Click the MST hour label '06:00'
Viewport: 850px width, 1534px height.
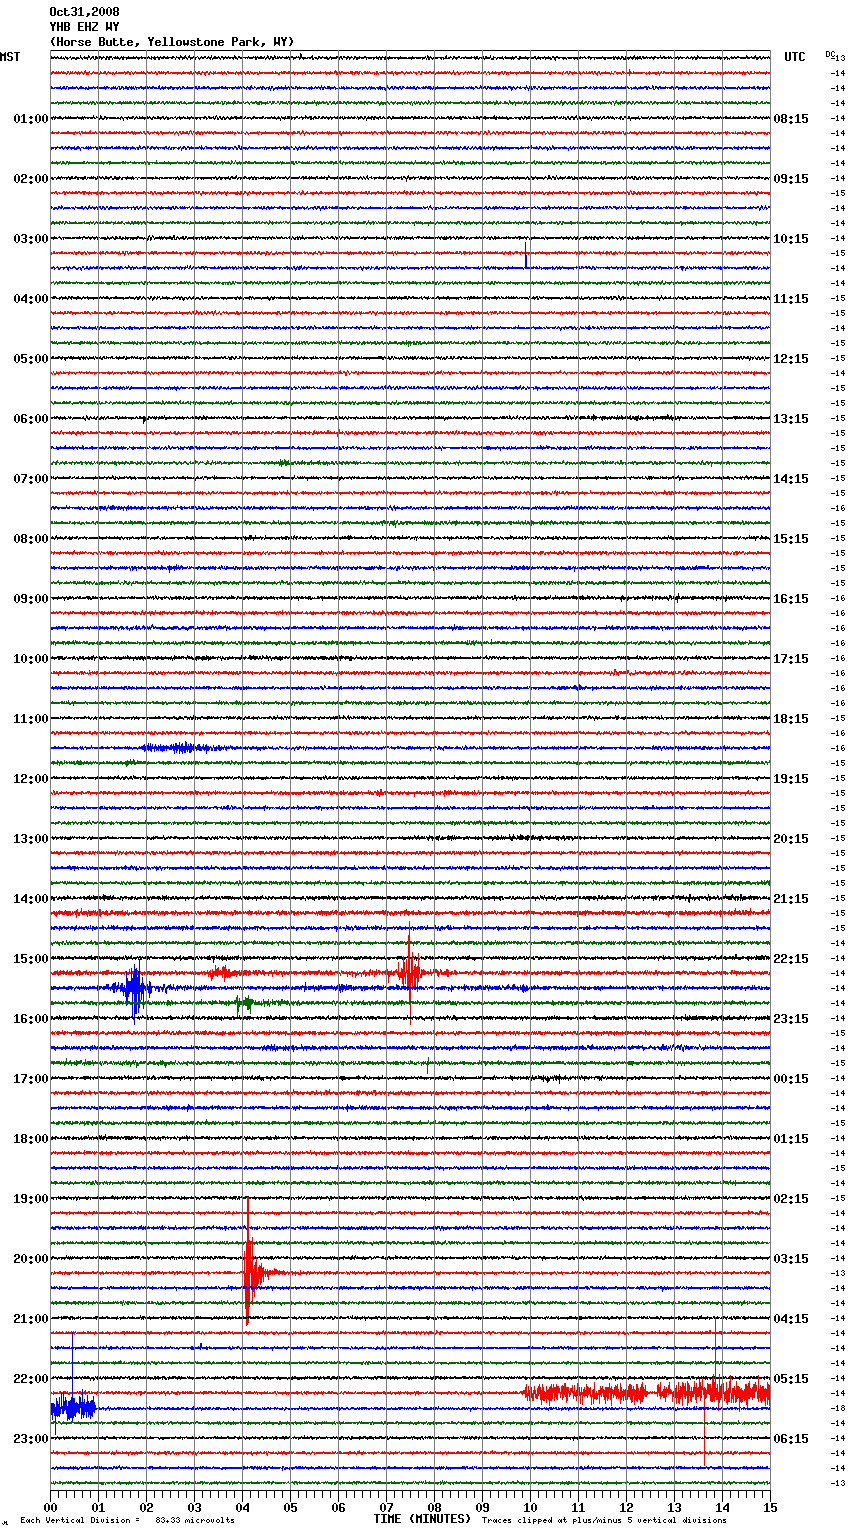tap(31, 419)
